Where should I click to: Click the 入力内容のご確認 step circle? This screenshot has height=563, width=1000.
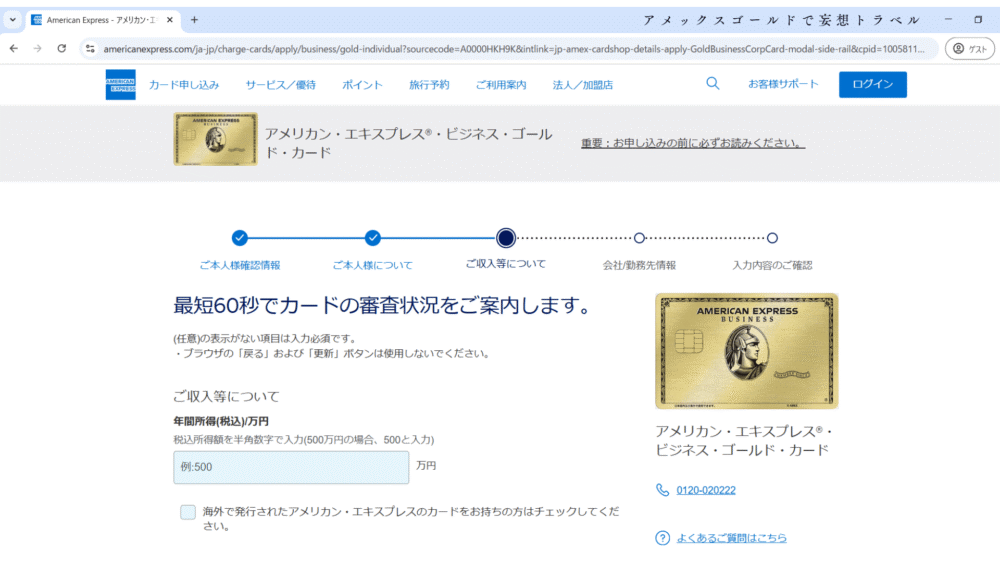tap(772, 238)
